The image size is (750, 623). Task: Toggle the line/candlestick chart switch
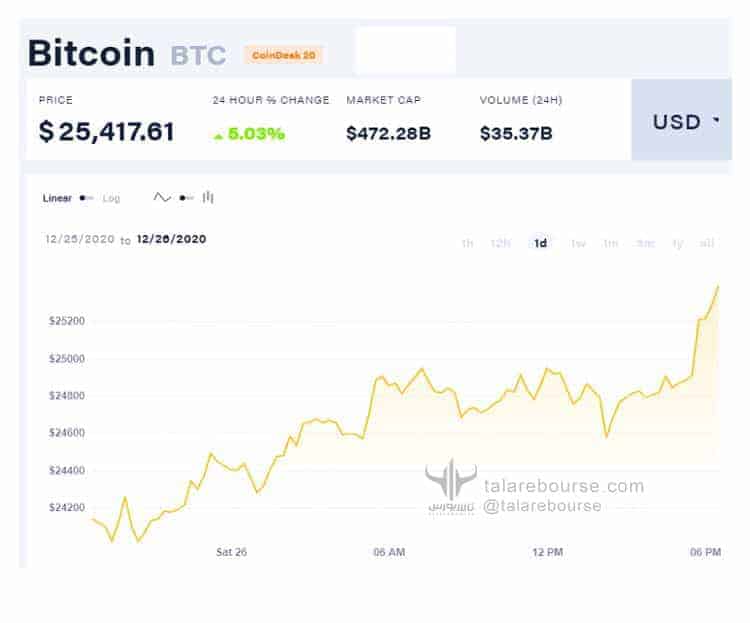186,198
